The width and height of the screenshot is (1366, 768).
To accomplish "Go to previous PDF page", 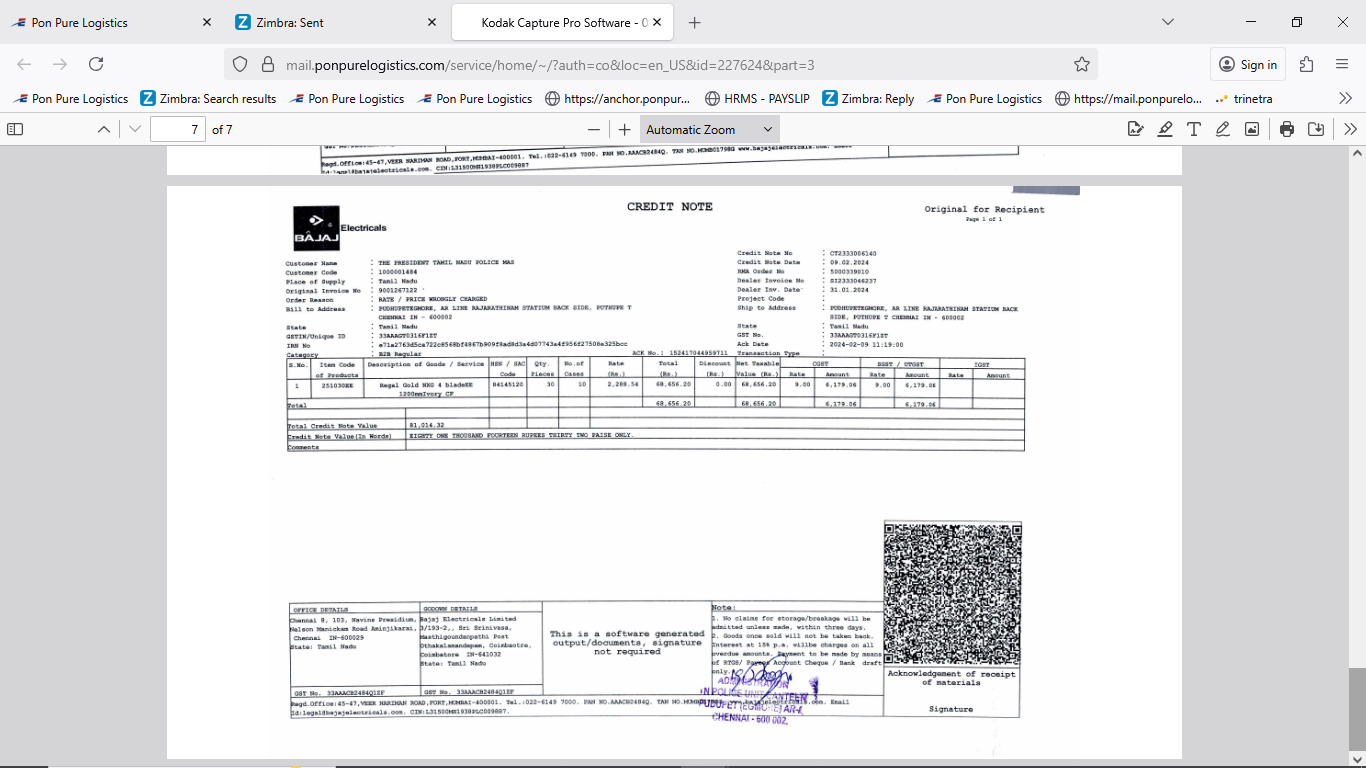I will [104, 129].
